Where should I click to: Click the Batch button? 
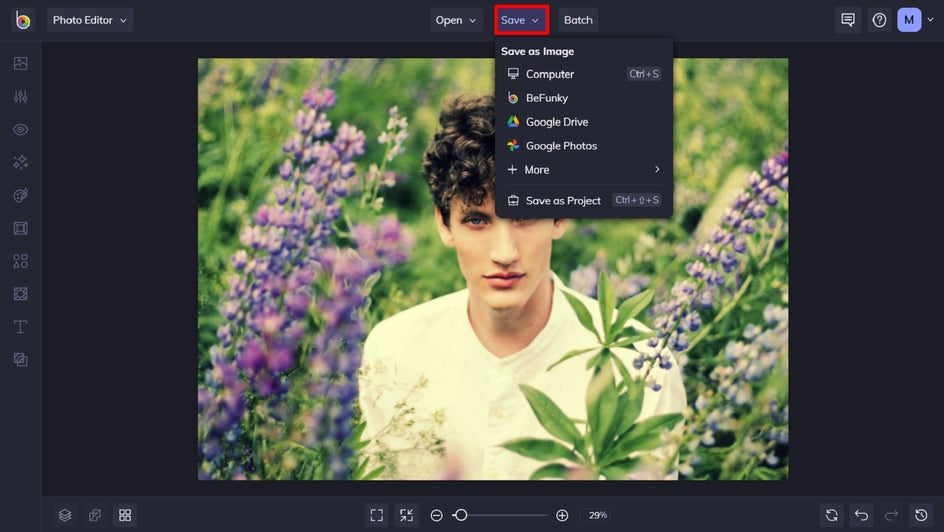[578, 20]
